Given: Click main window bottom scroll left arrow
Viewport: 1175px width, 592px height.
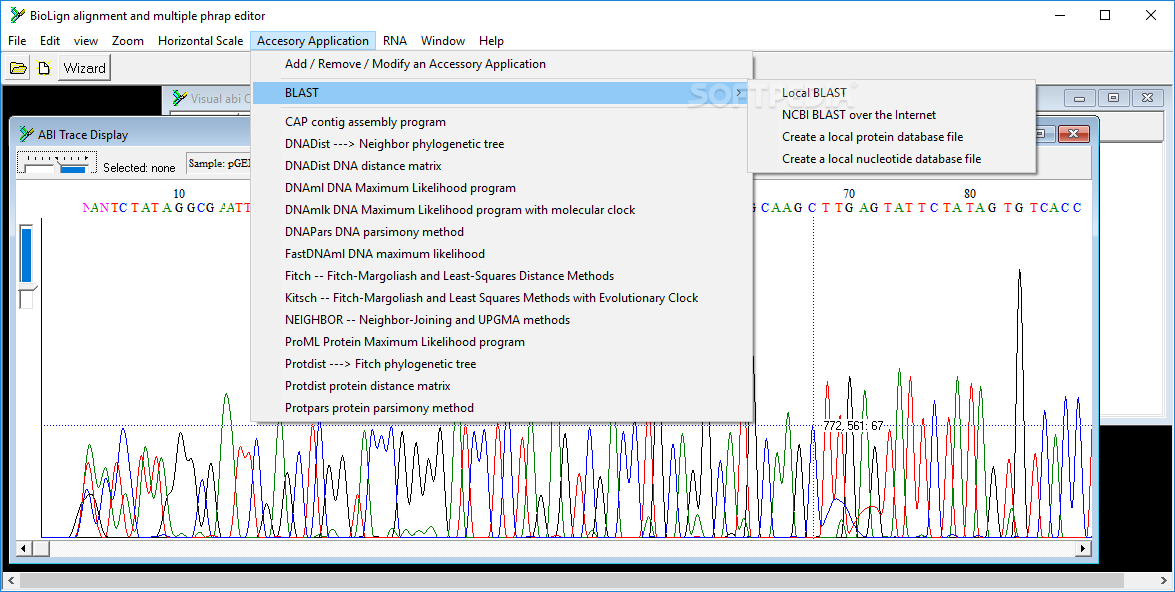Looking at the screenshot, I should coord(10,581).
